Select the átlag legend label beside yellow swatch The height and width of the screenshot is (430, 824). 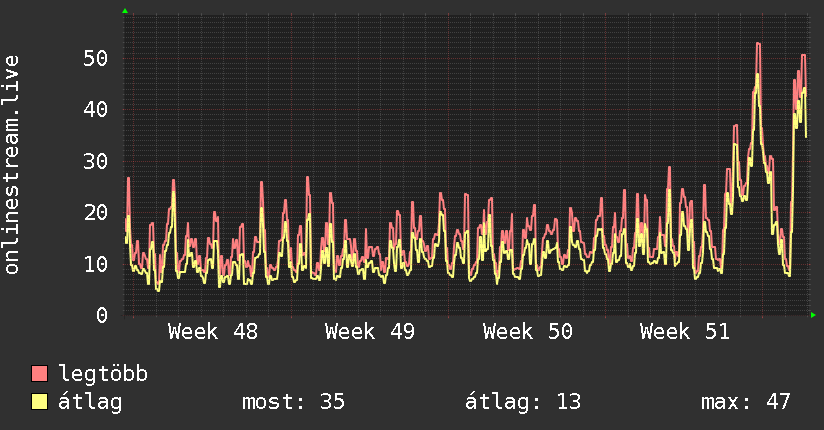(x=90, y=402)
